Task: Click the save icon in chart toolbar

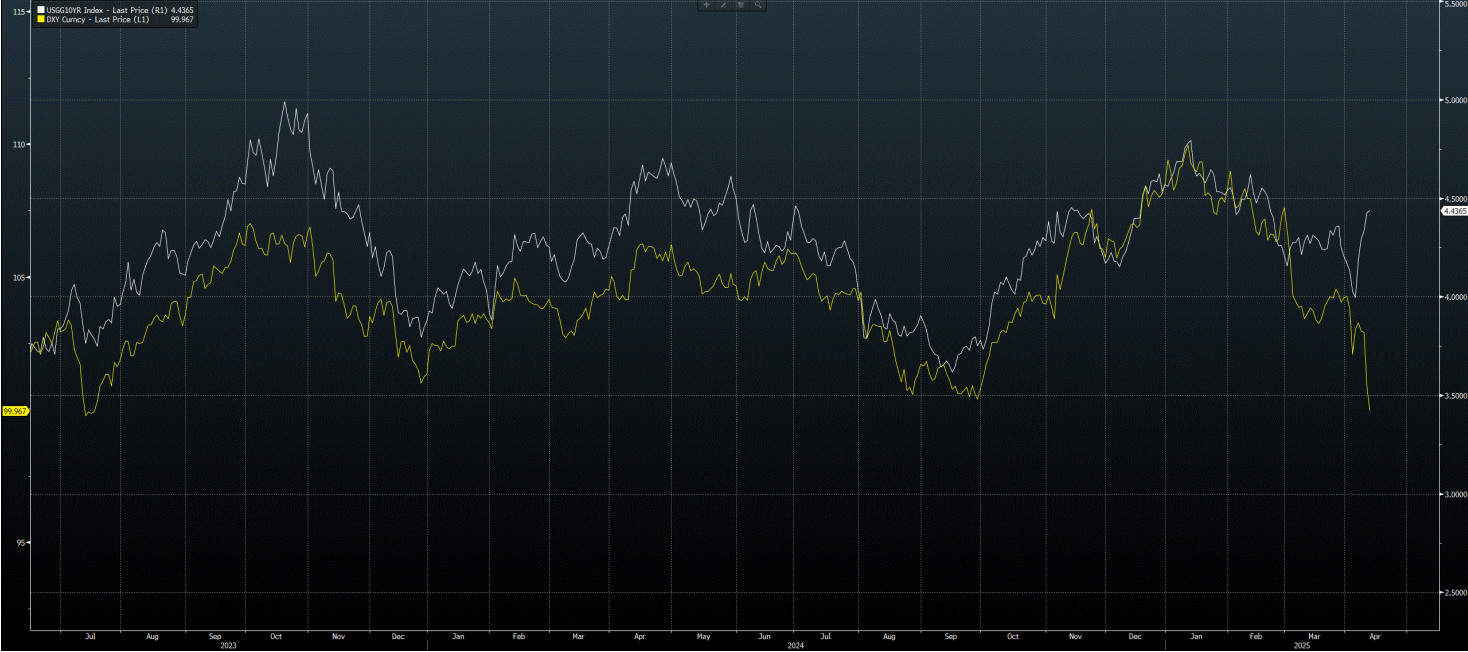Action: (x=741, y=5)
